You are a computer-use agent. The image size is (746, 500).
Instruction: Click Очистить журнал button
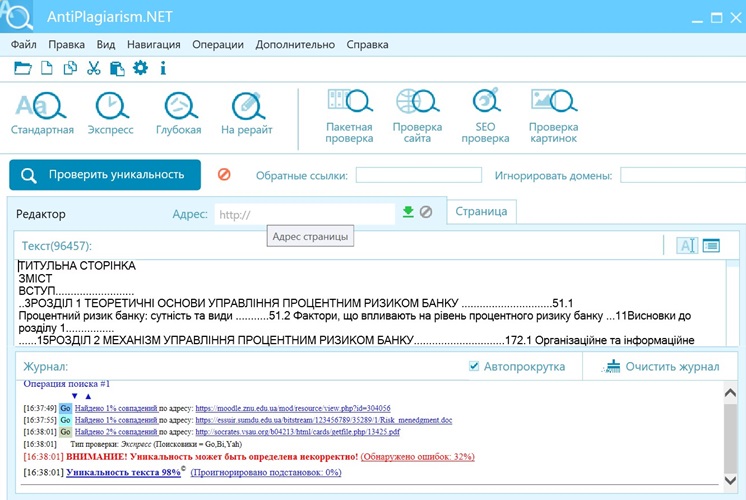660,366
